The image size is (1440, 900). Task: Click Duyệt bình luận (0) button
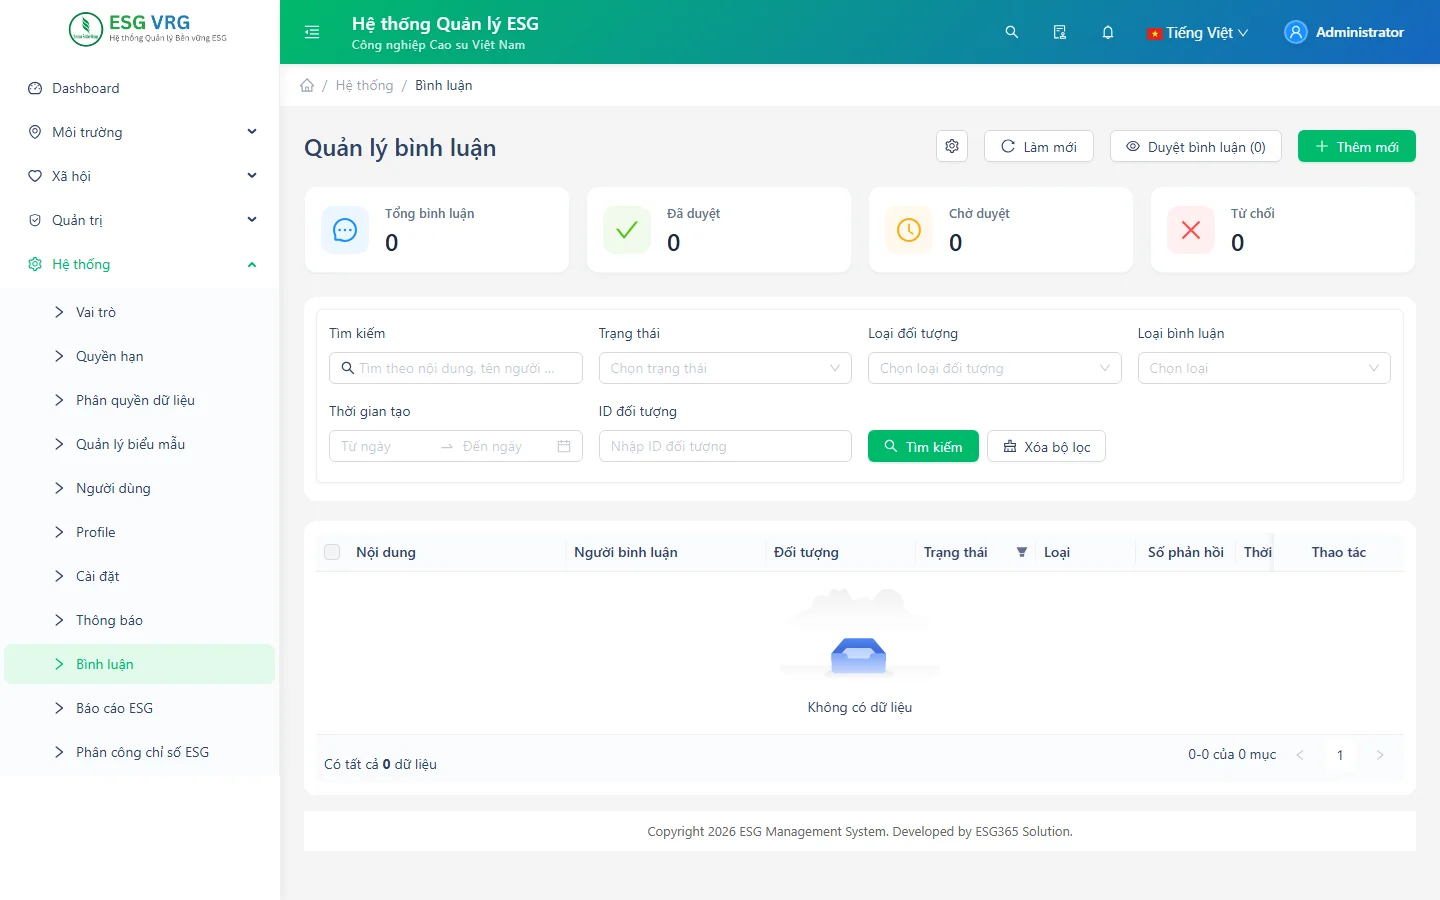1196,146
